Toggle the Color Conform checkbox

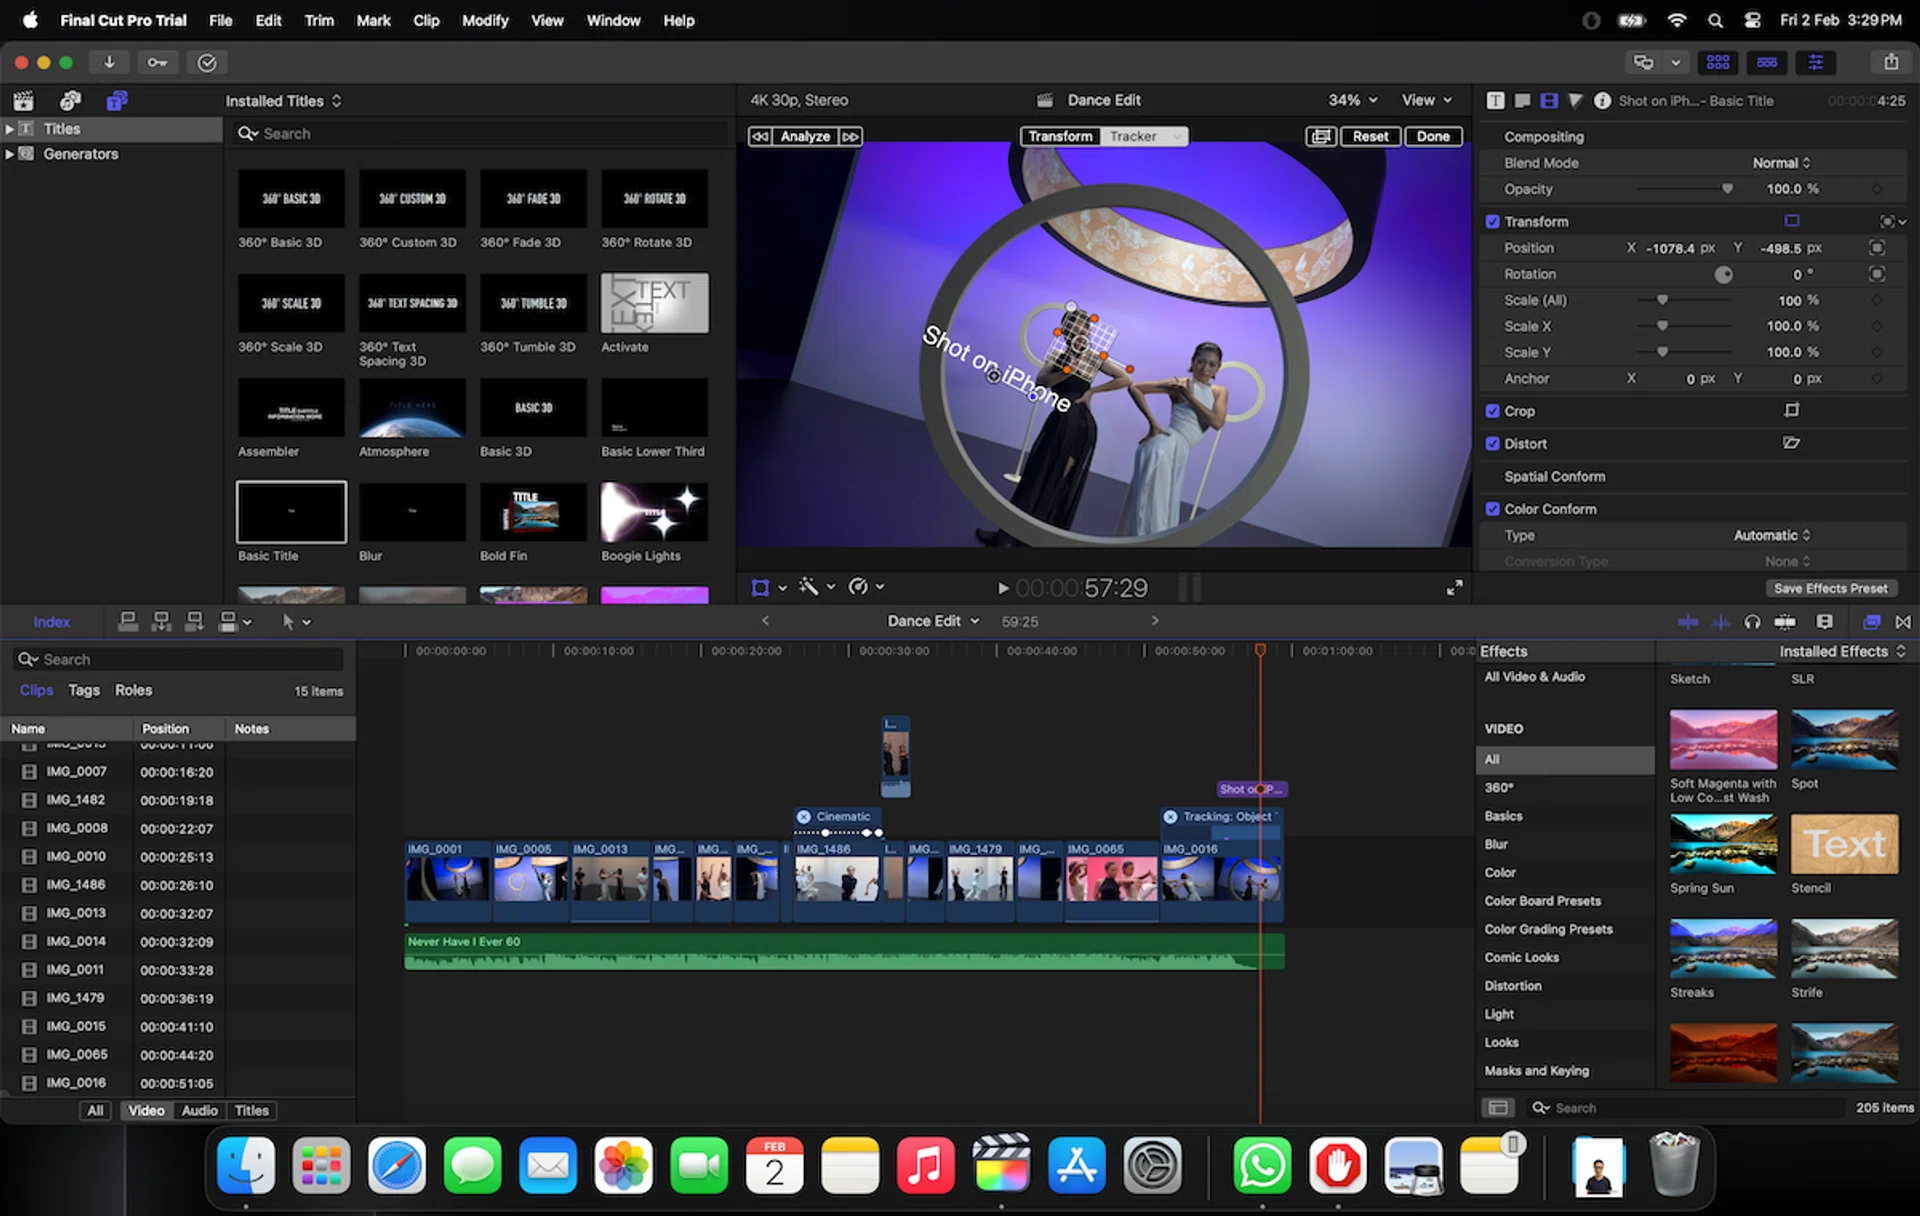[x=1493, y=508]
